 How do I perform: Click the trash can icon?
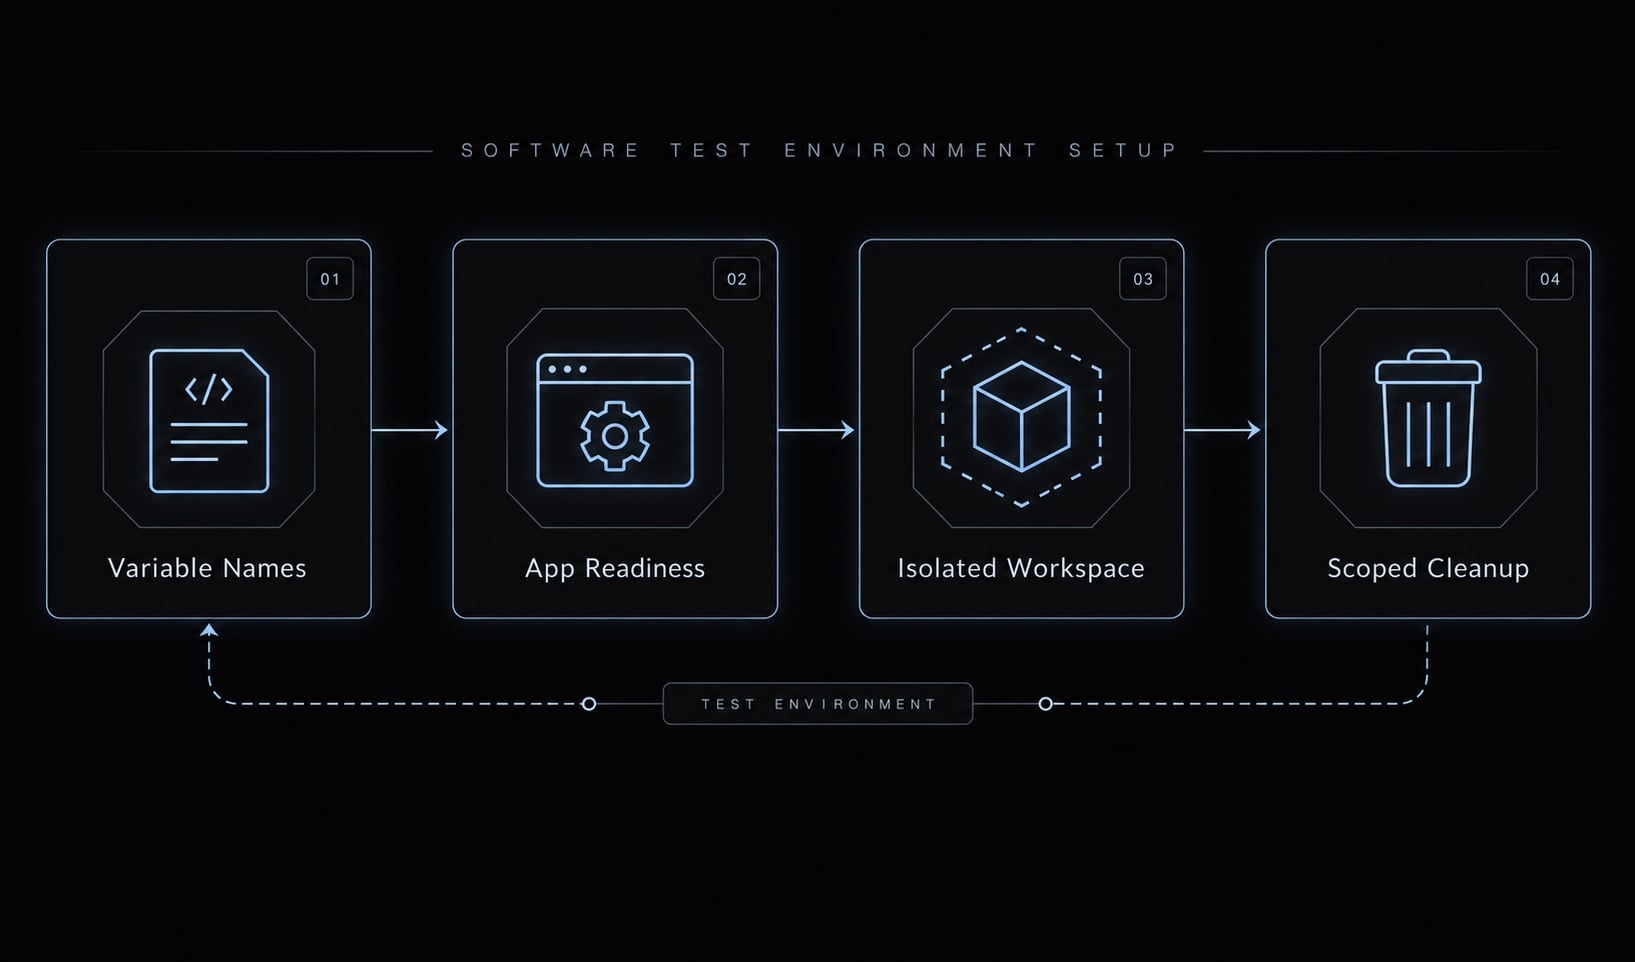(1428, 418)
